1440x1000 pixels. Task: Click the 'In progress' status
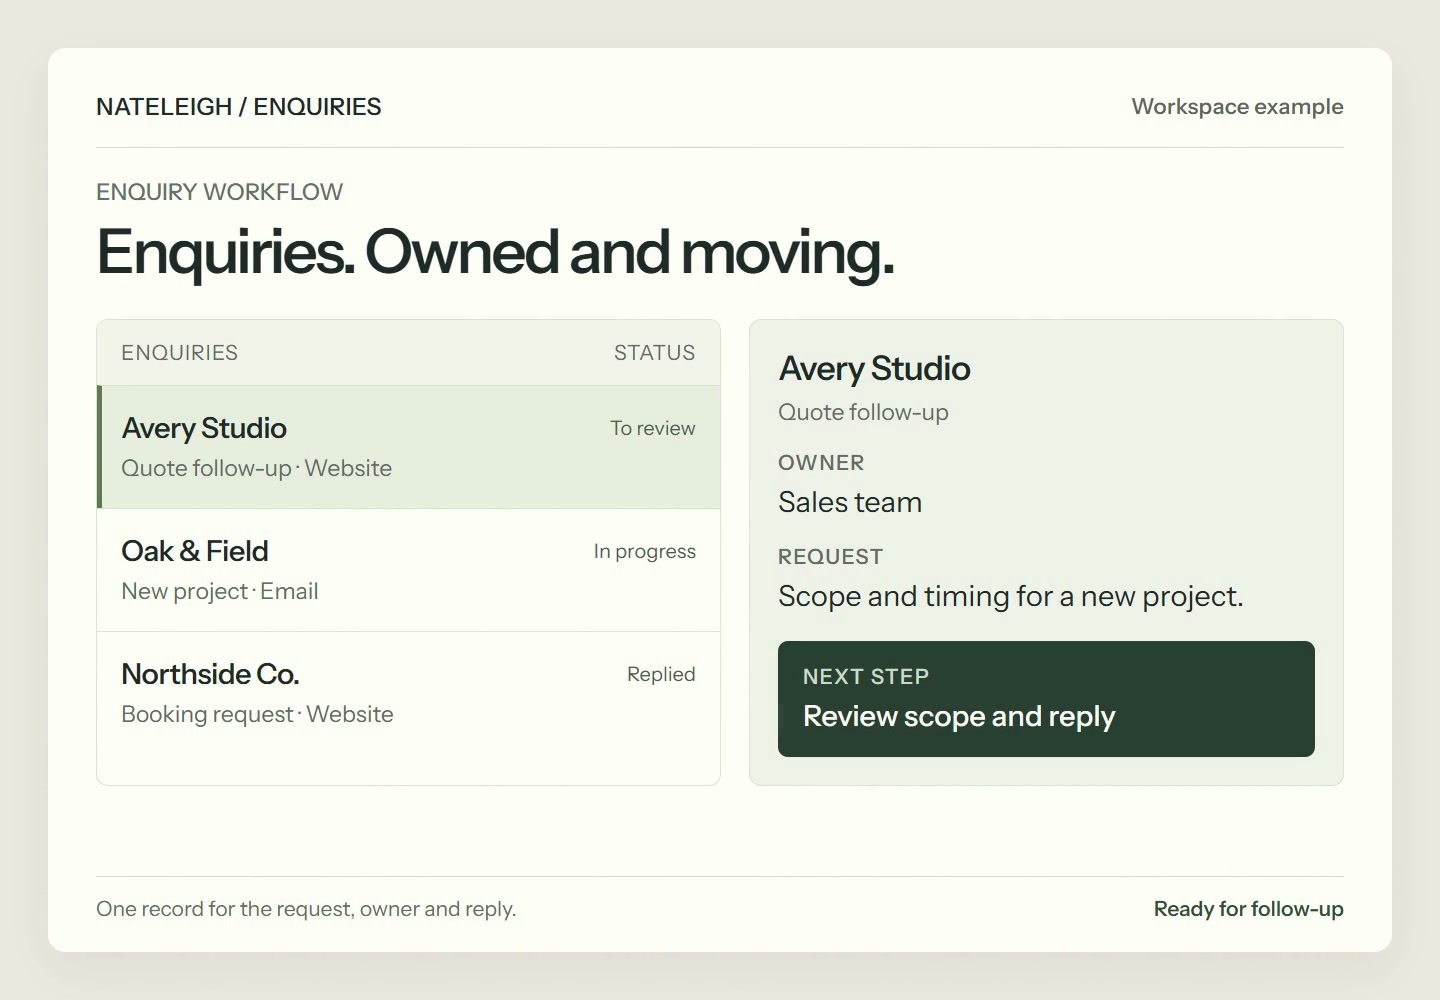(644, 551)
